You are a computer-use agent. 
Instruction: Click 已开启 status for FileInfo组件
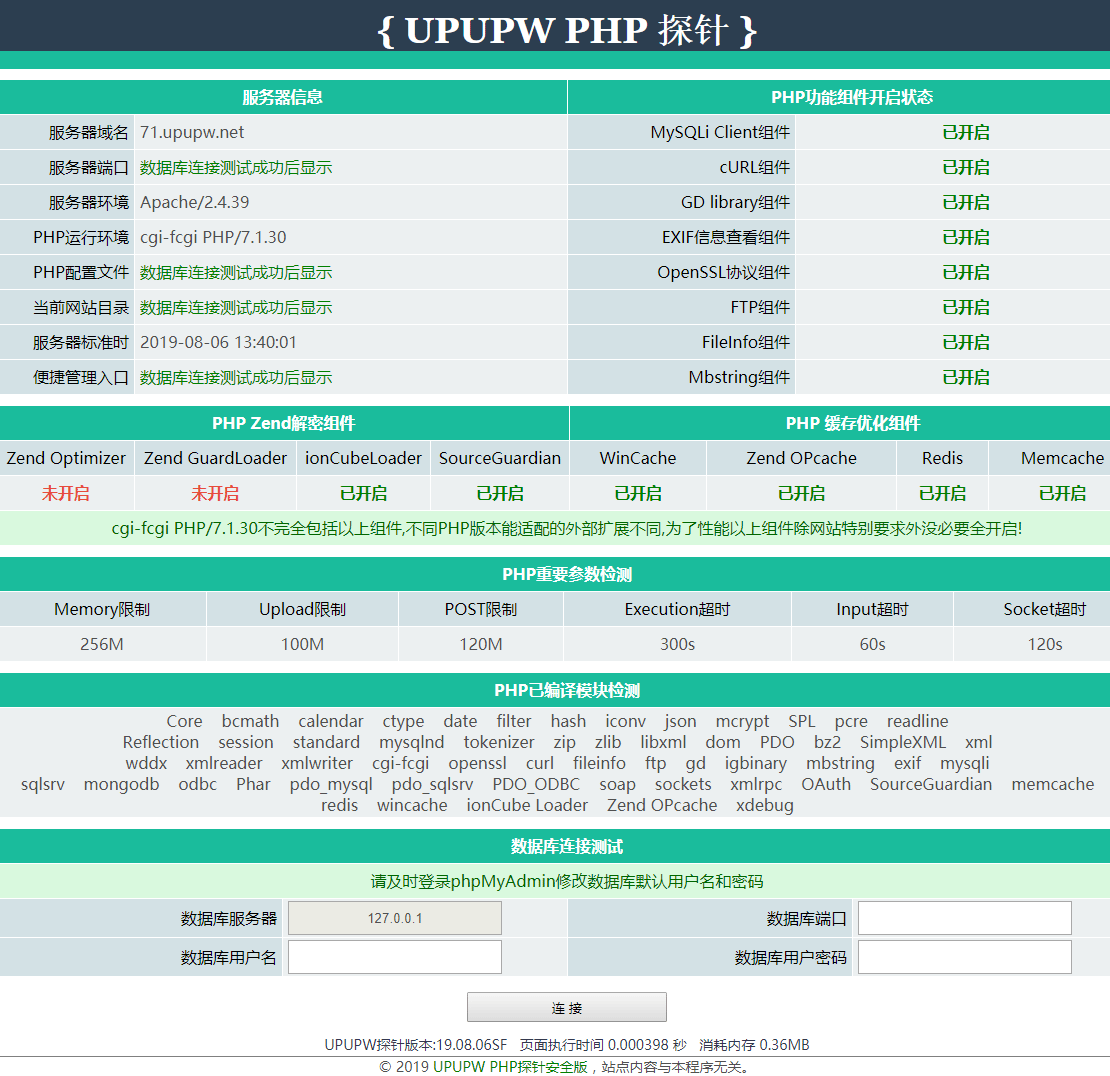tap(966, 343)
